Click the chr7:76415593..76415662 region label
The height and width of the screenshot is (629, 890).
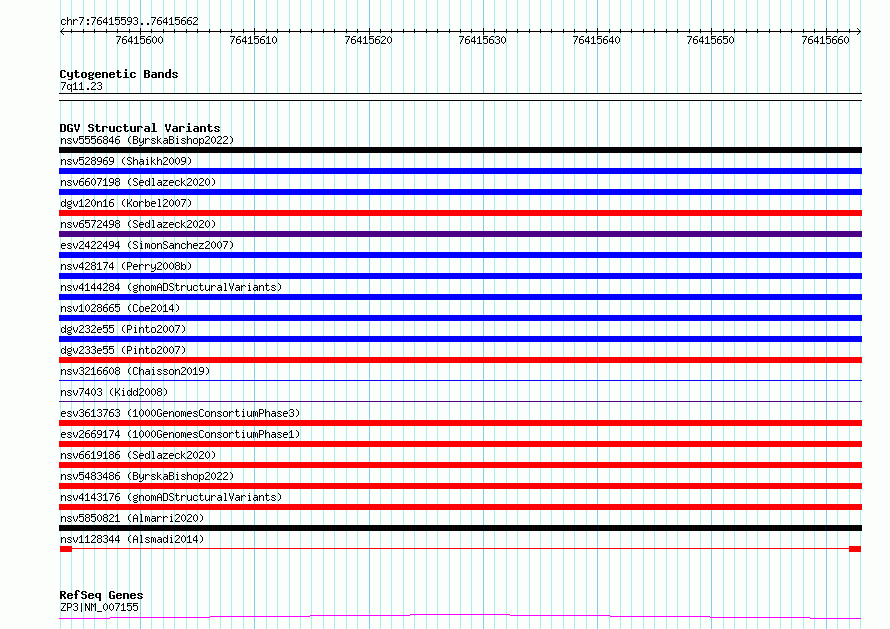point(129,22)
